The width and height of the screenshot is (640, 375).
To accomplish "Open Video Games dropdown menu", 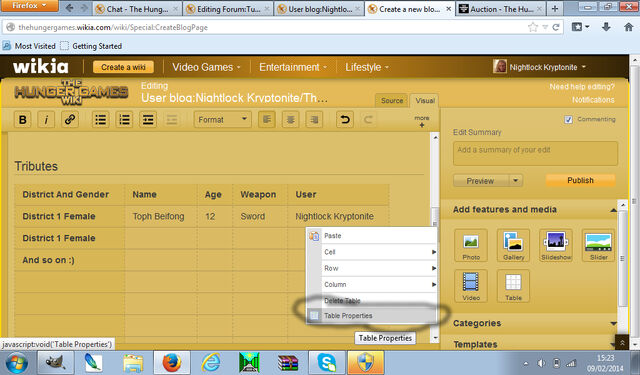I will coord(206,67).
